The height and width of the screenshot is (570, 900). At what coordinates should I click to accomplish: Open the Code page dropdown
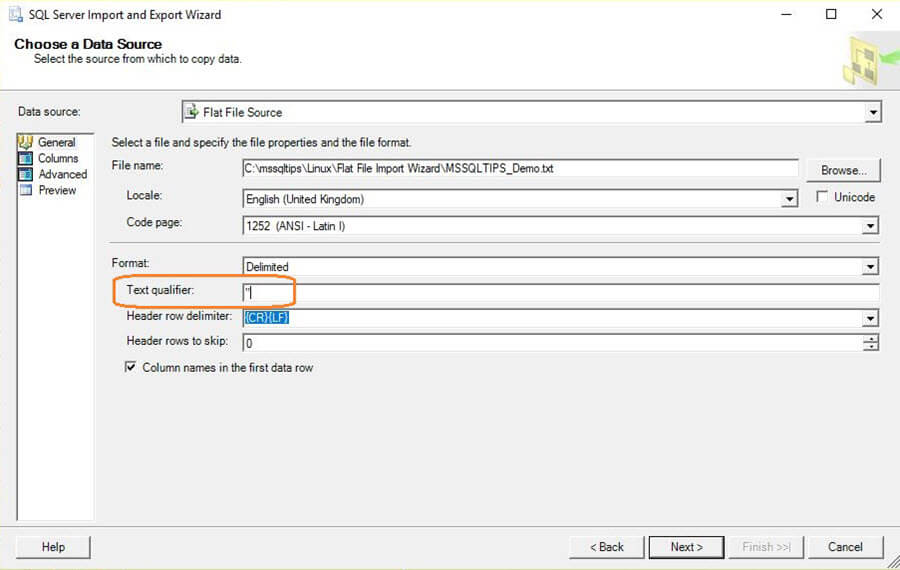coord(871,226)
